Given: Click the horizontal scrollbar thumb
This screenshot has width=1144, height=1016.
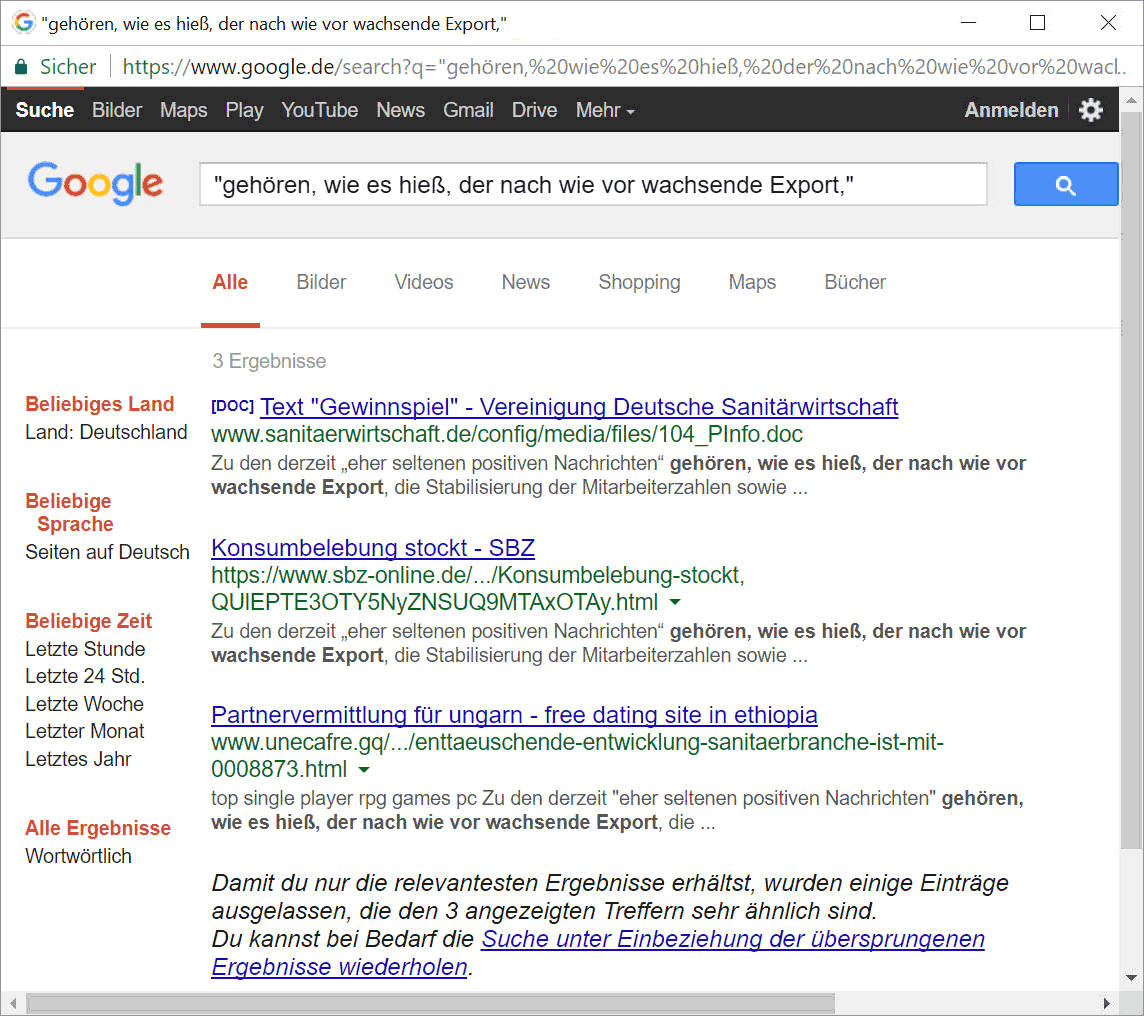Looking at the screenshot, I should coord(430,1004).
